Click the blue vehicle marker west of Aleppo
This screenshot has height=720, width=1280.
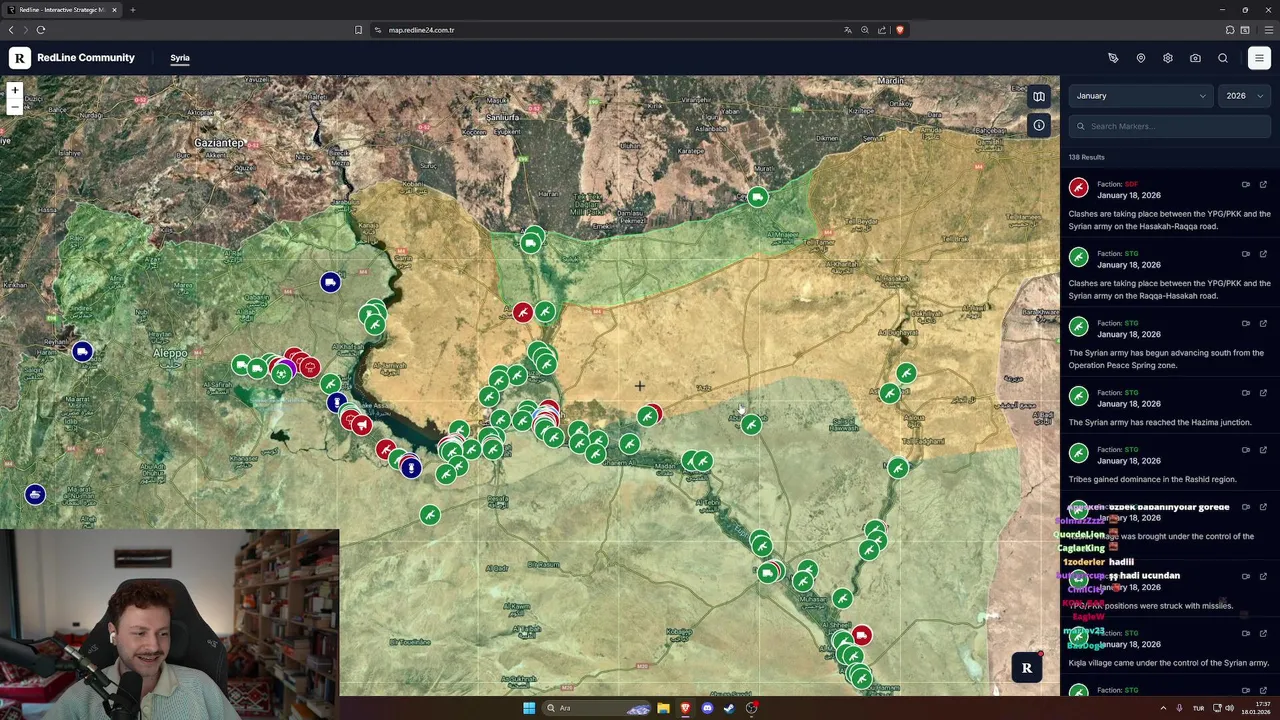click(82, 351)
